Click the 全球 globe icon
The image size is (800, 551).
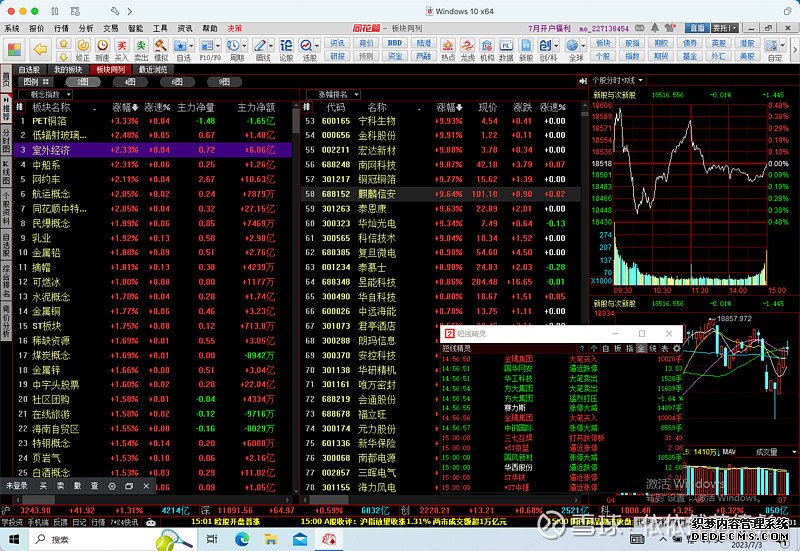click(x=572, y=49)
